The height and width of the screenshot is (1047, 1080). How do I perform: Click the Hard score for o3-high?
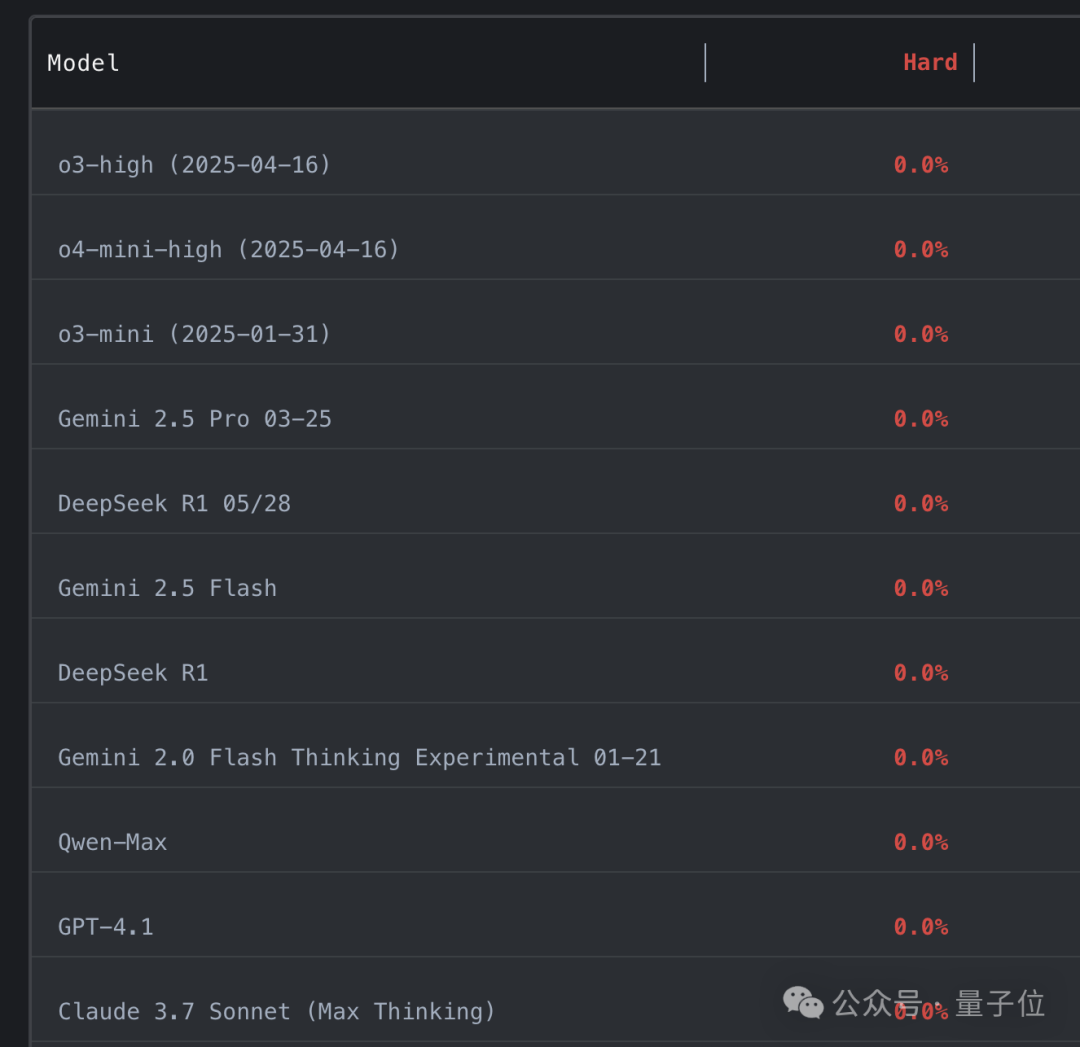pos(921,165)
